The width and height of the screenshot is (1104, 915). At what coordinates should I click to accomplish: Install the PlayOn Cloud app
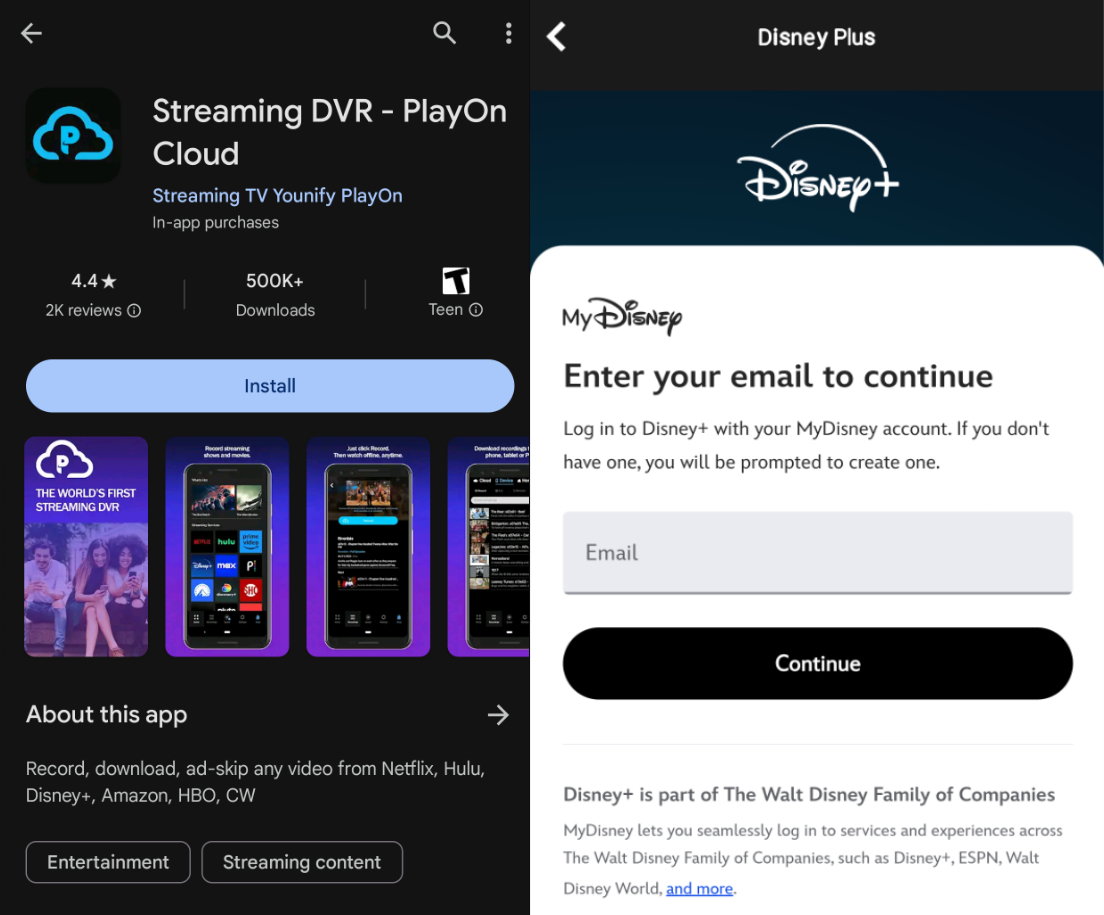point(270,386)
